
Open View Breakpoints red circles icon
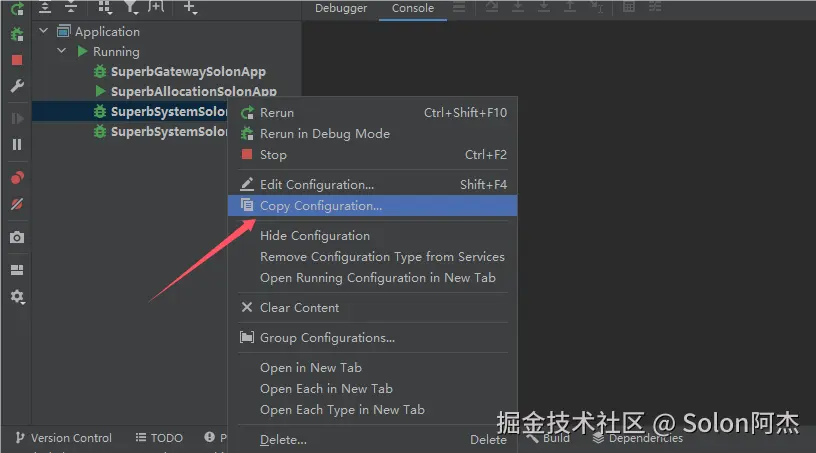tap(17, 178)
